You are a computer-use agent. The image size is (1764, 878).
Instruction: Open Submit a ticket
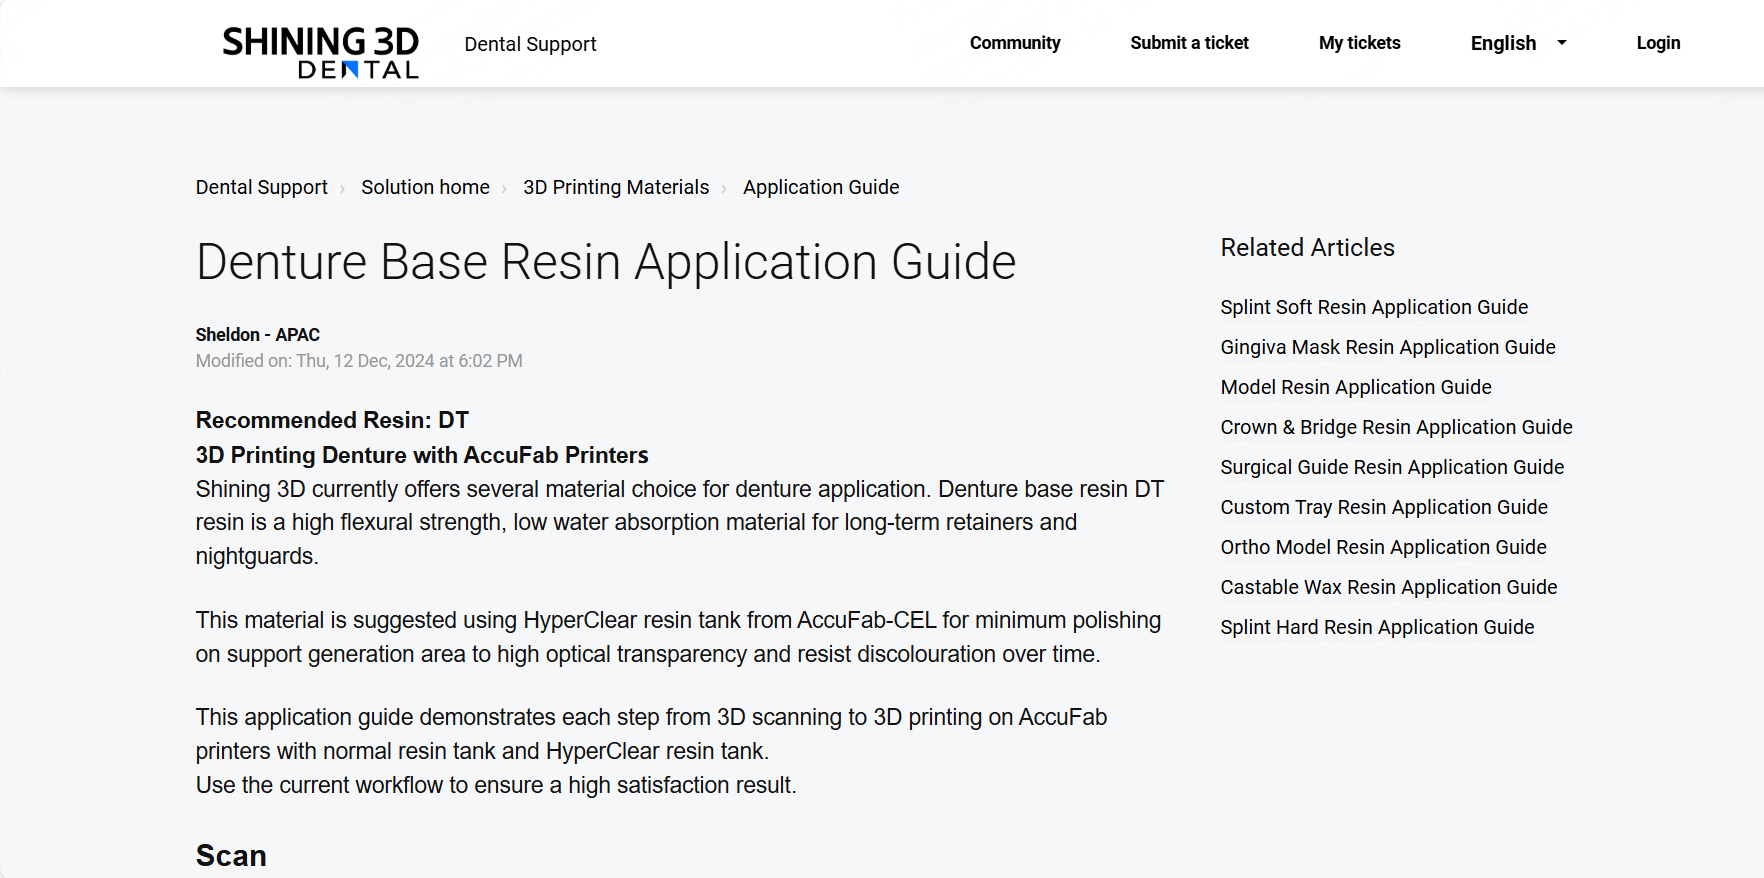point(1189,43)
